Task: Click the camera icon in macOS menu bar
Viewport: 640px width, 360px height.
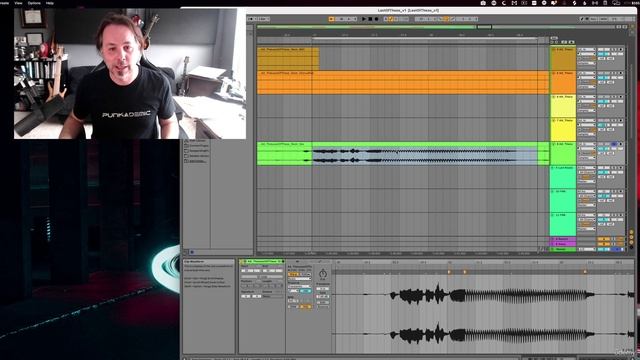Action: [x=483, y=3]
